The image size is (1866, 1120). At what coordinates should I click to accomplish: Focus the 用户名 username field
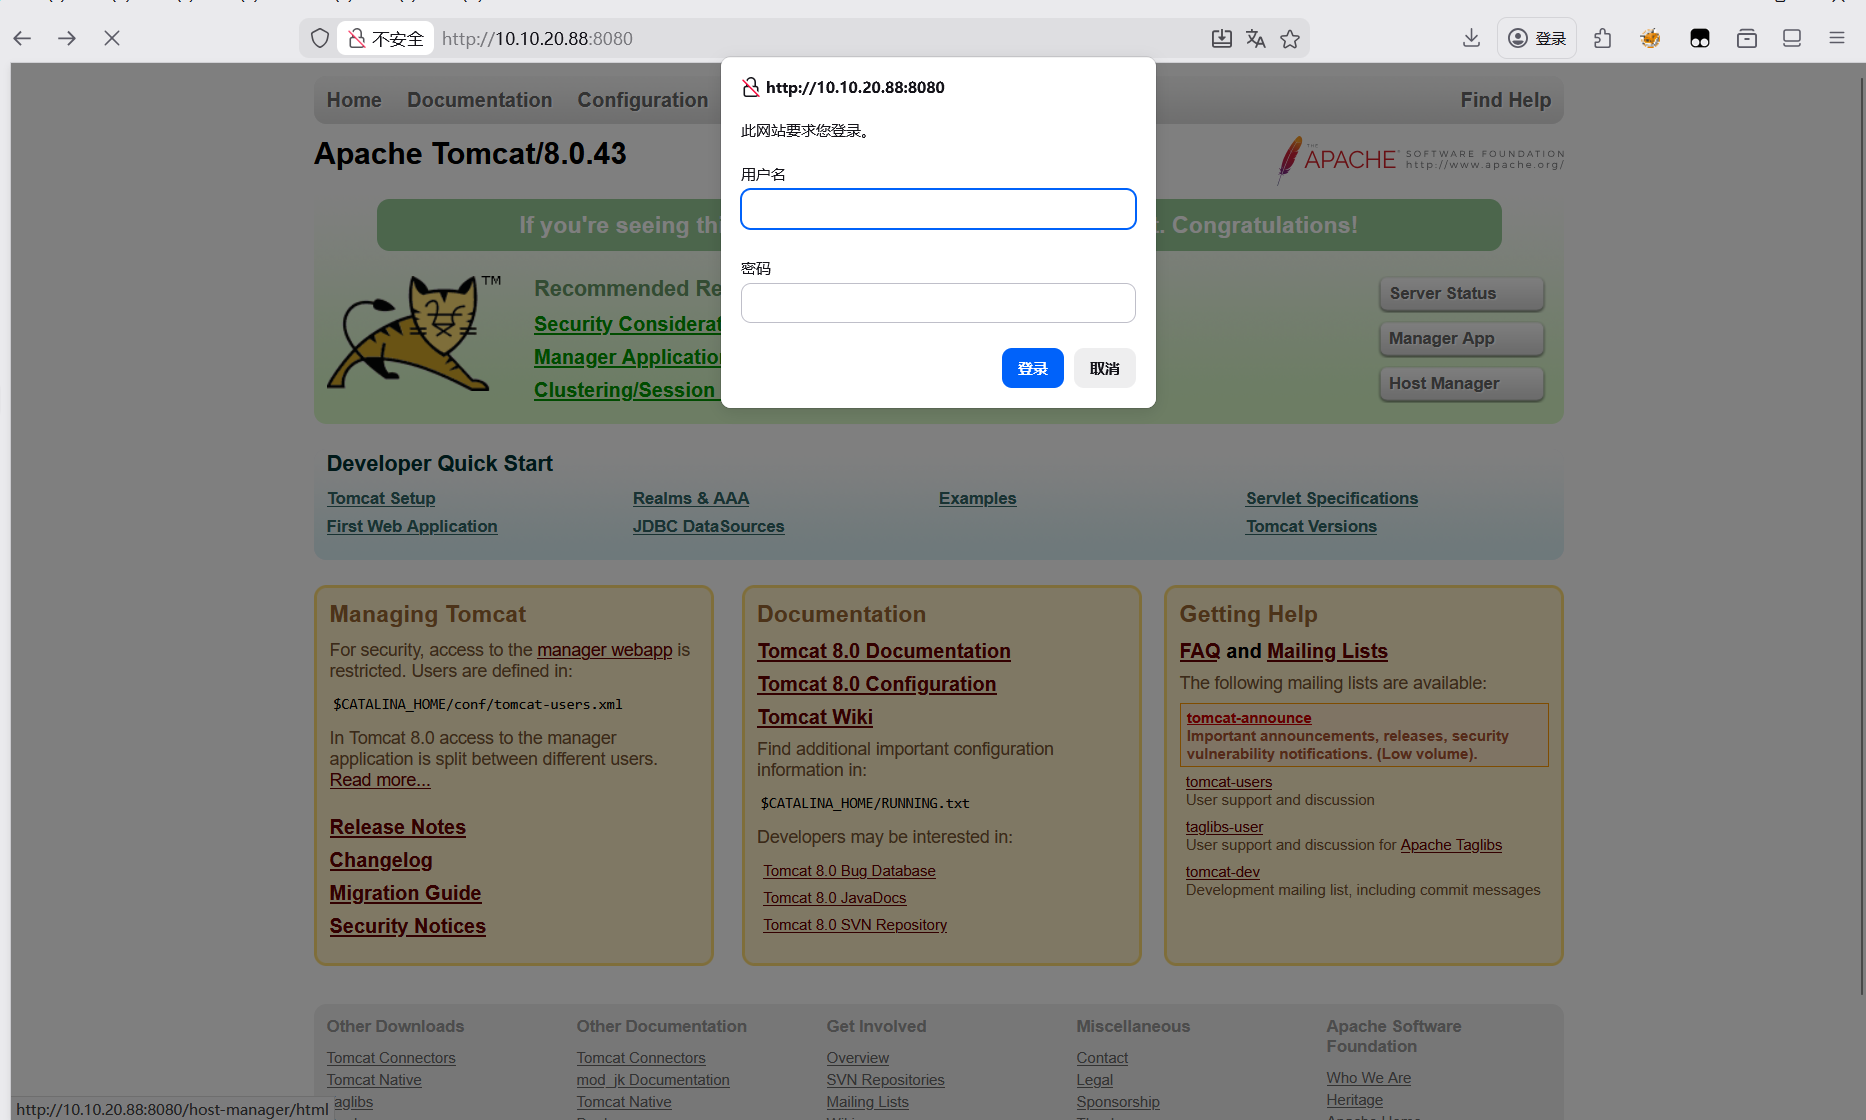pos(938,209)
